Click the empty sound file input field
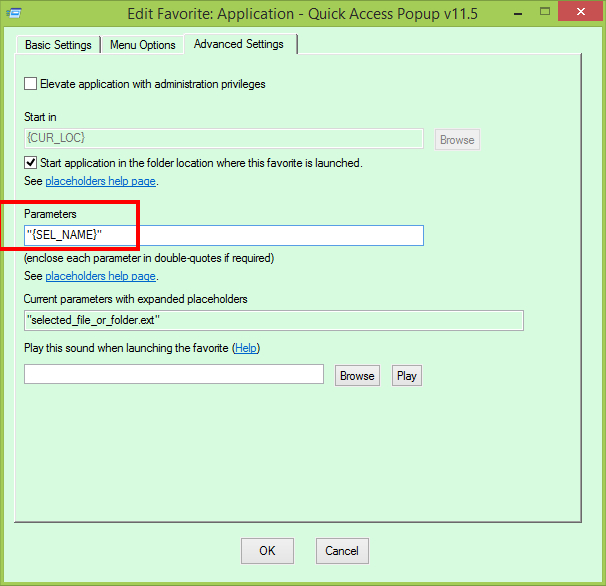The image size is (606, 586). click(174, 374)
